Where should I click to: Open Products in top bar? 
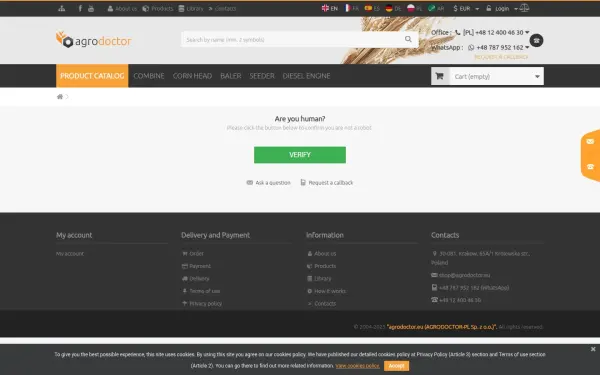158,8
